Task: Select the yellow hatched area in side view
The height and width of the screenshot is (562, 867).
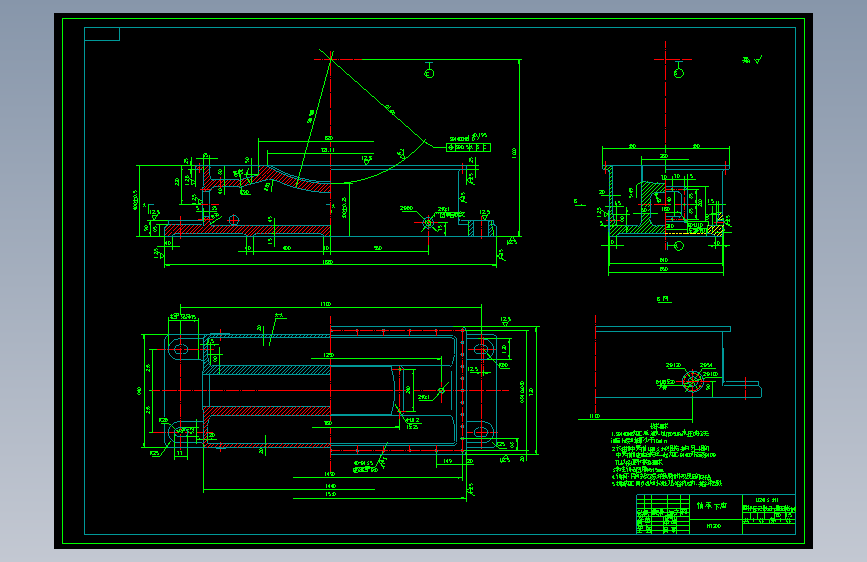Action: 716,229
